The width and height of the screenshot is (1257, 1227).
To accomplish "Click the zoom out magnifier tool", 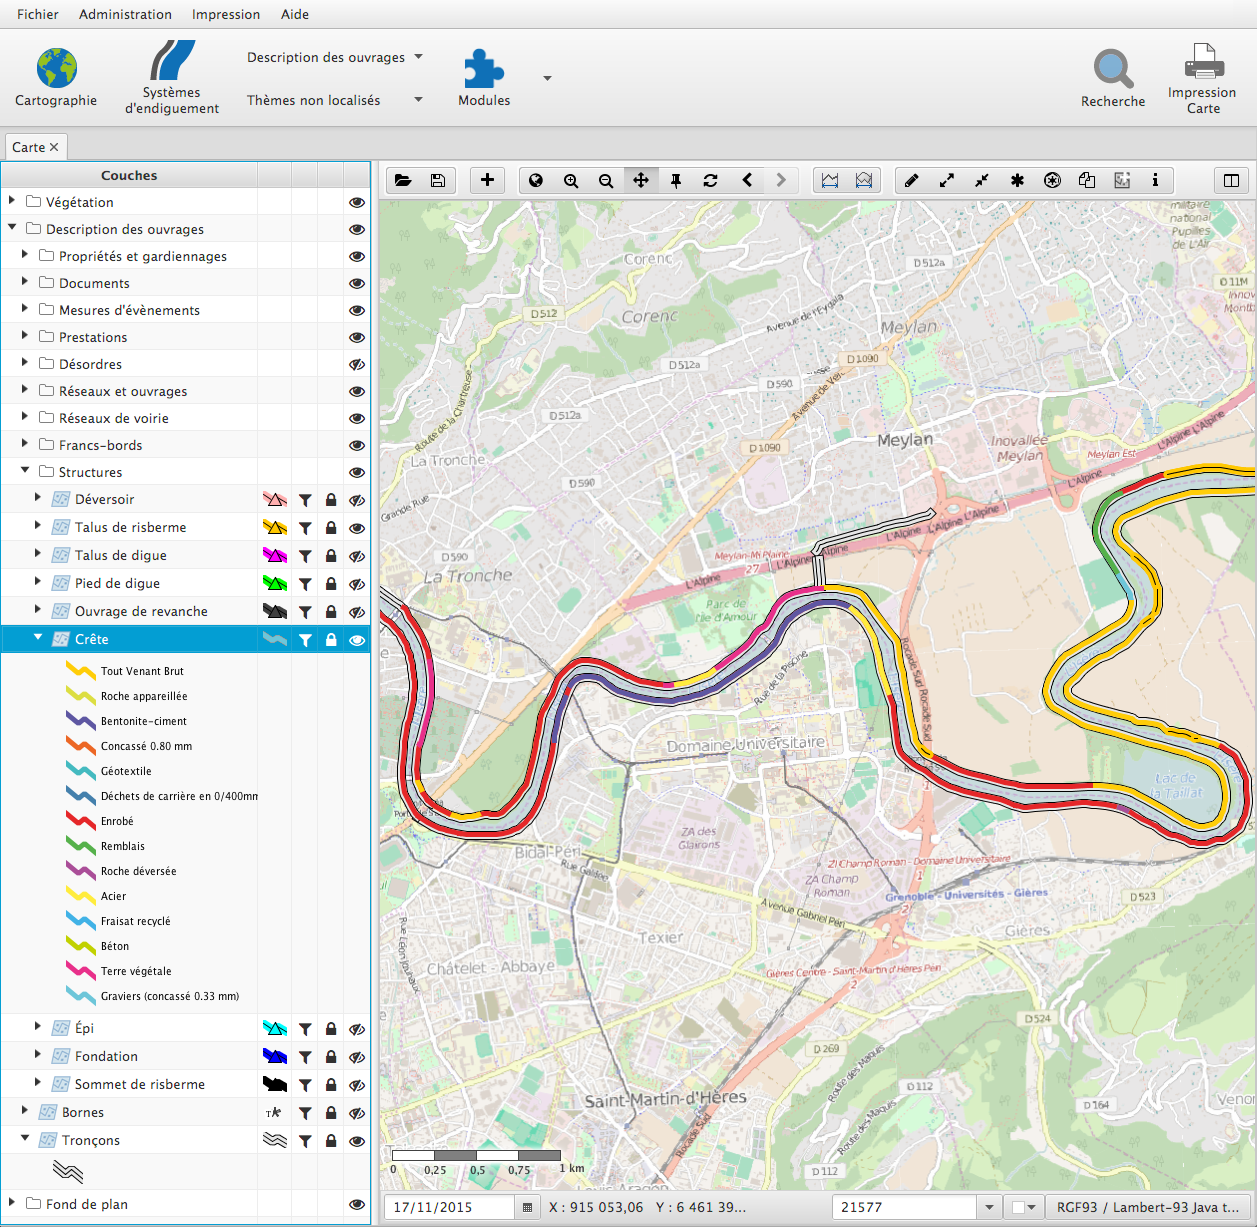I will click(x=606, y=181).
